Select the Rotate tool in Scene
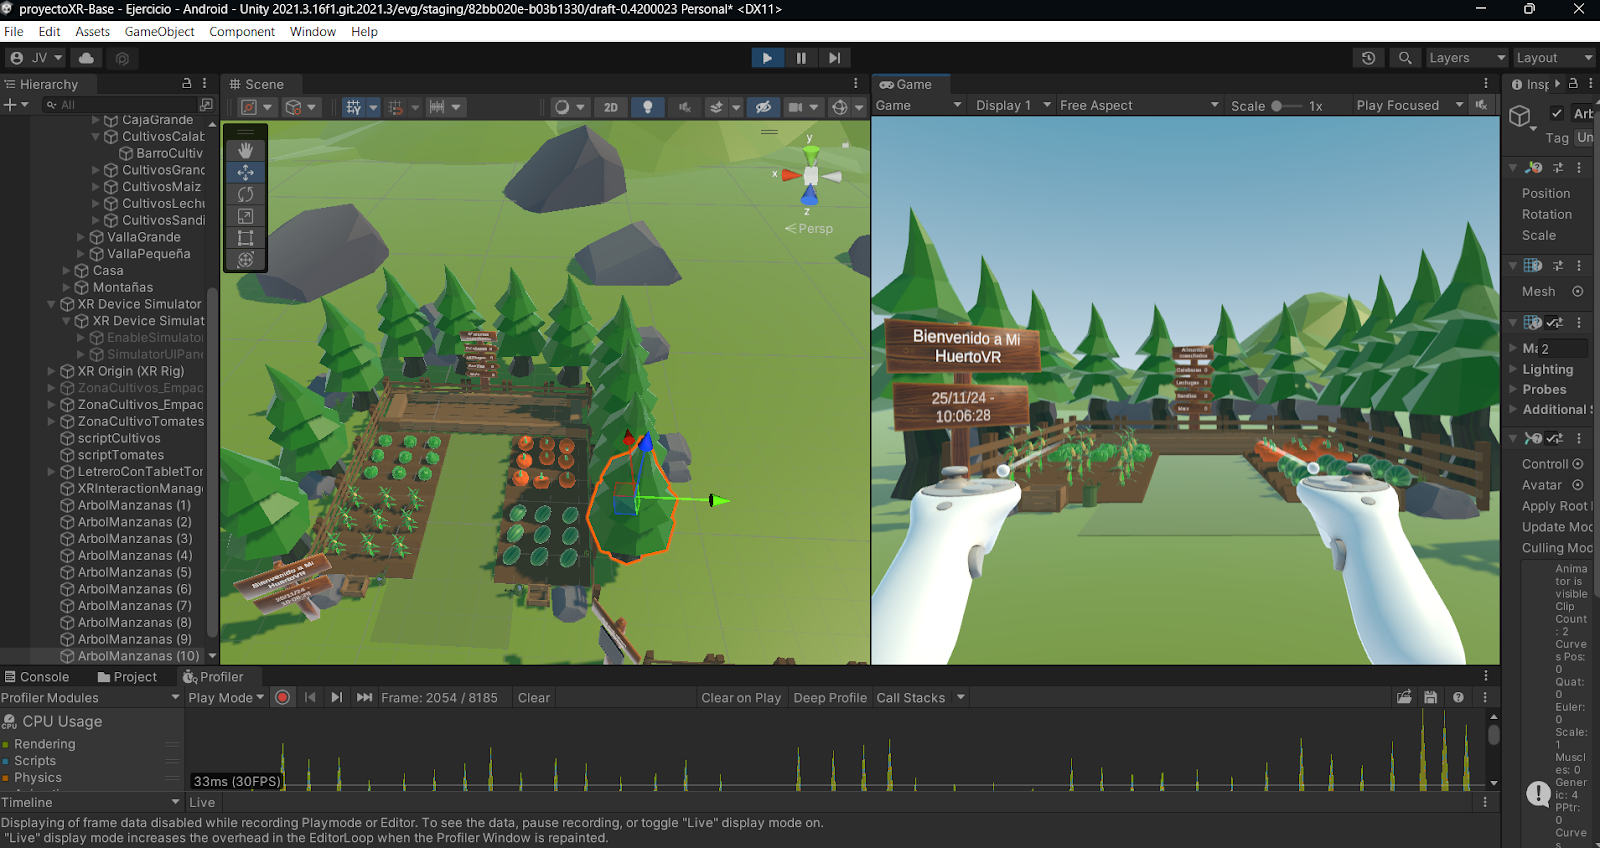The width and height of the screenshot is (1600, 848). 245,194
